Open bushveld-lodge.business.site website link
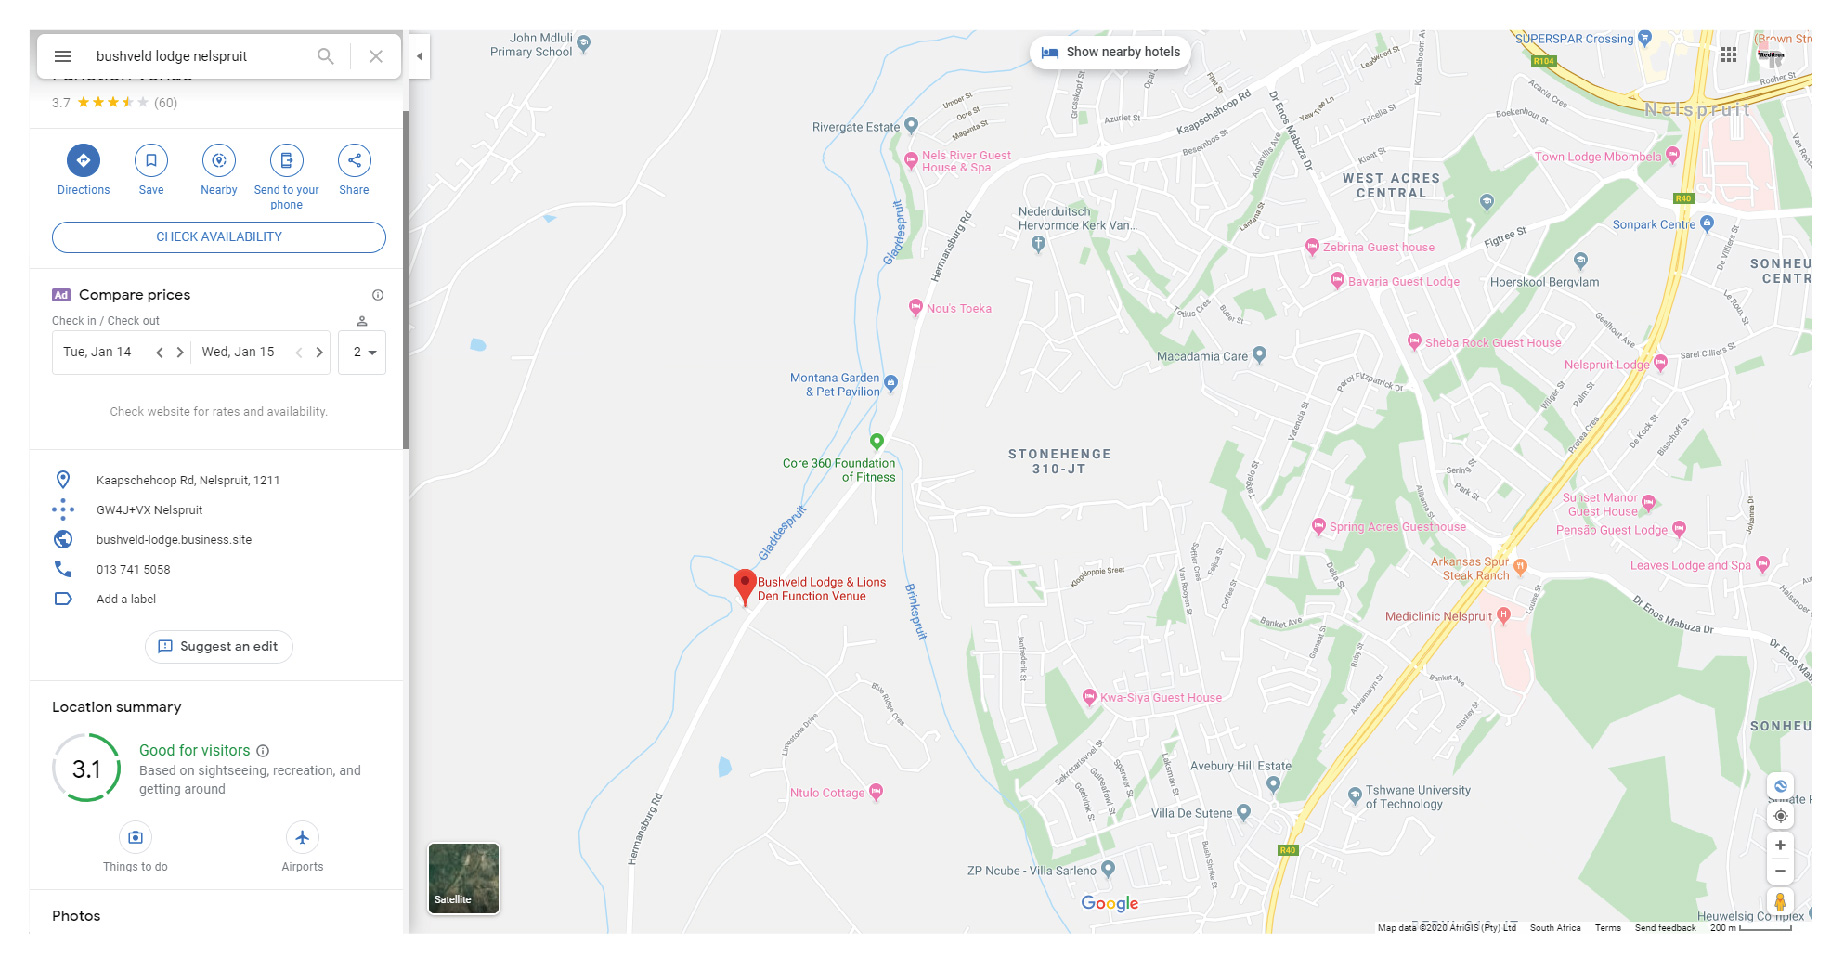 174,540
